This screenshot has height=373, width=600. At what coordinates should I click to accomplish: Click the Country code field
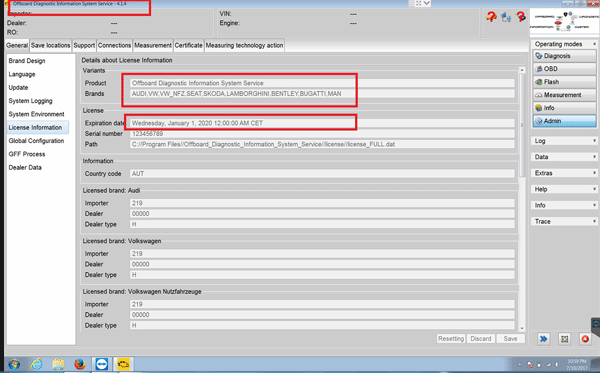pos(322,174)
